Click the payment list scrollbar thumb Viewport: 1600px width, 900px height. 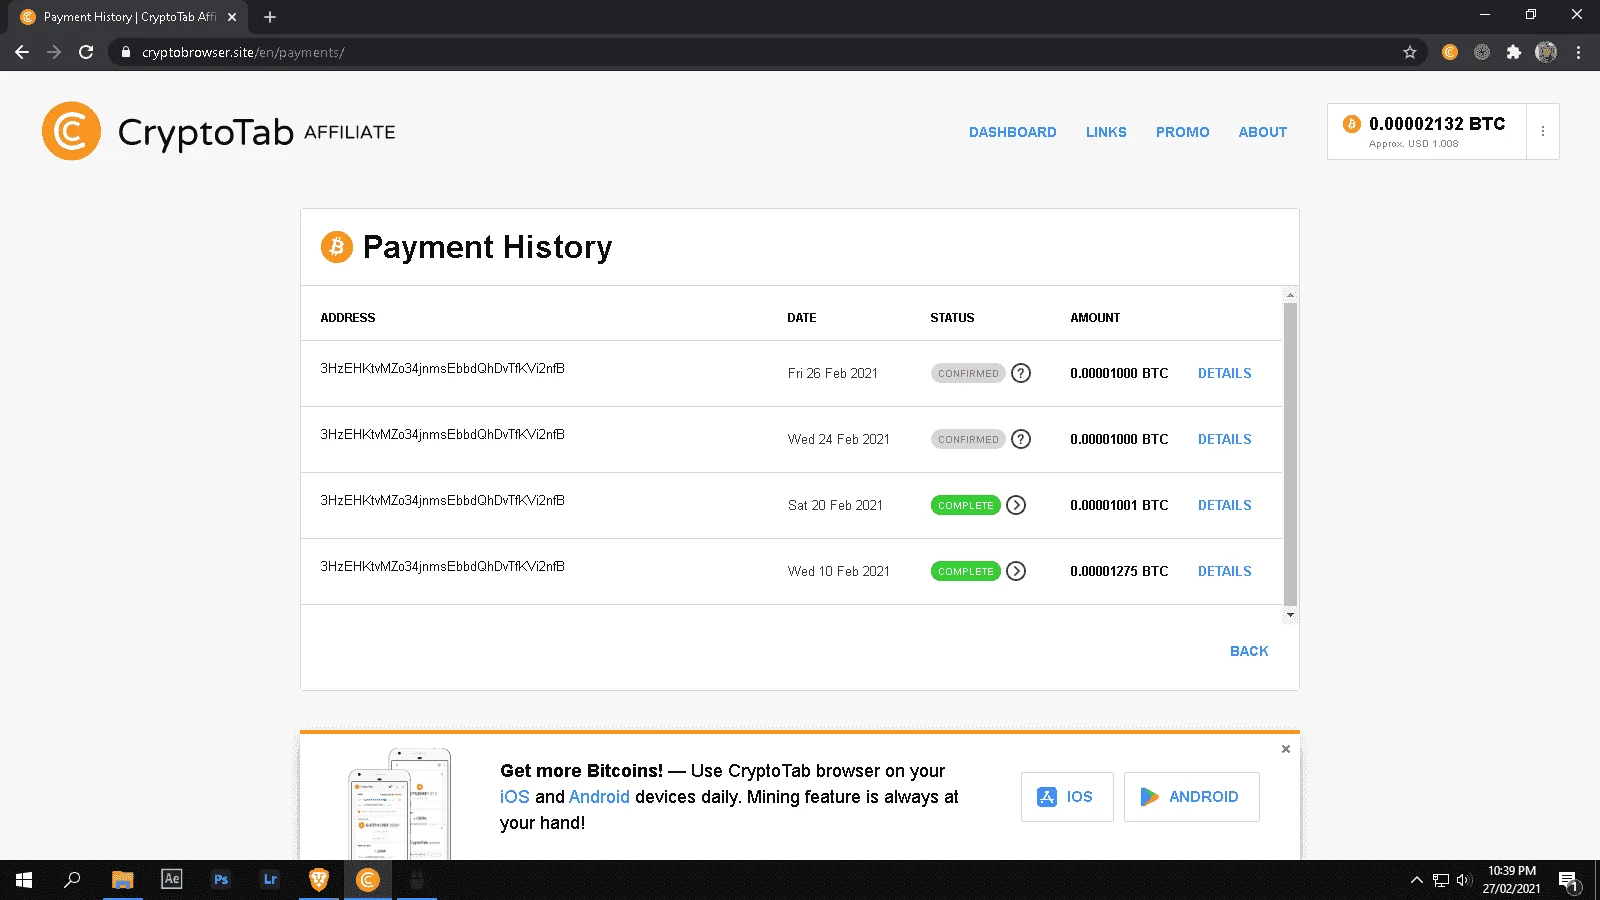click(x=1290, y=454)
